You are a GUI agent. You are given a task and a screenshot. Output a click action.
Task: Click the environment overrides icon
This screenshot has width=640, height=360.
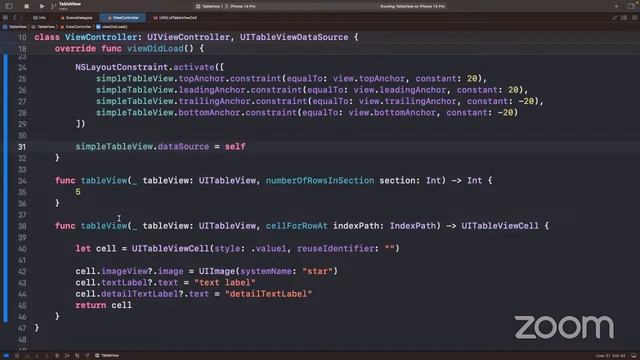pyautogui.click(x=77, y=356)
